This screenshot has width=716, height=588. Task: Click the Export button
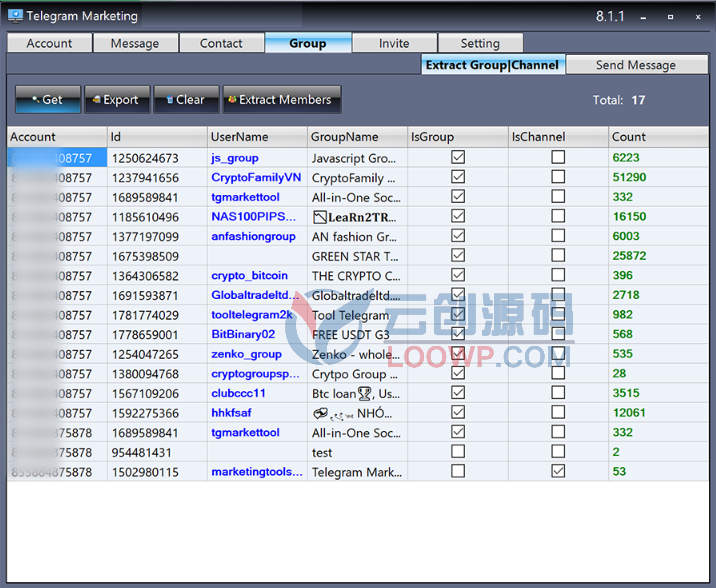coord(117,100)
